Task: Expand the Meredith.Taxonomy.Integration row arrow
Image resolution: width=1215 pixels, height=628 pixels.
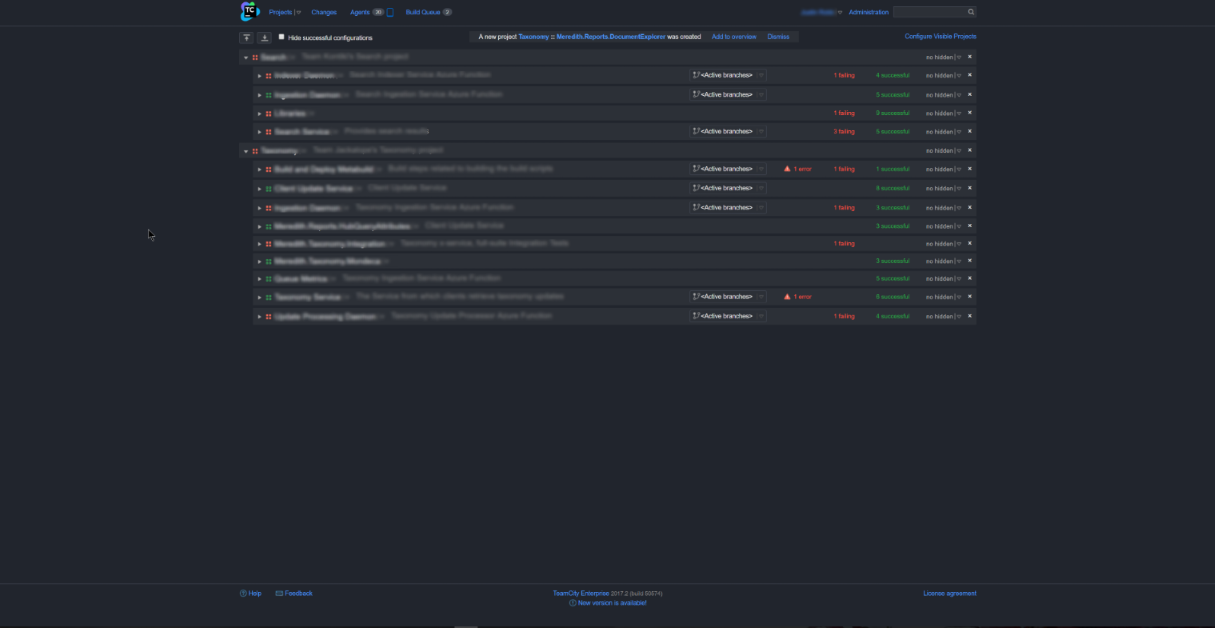Action: pos(260,244)
